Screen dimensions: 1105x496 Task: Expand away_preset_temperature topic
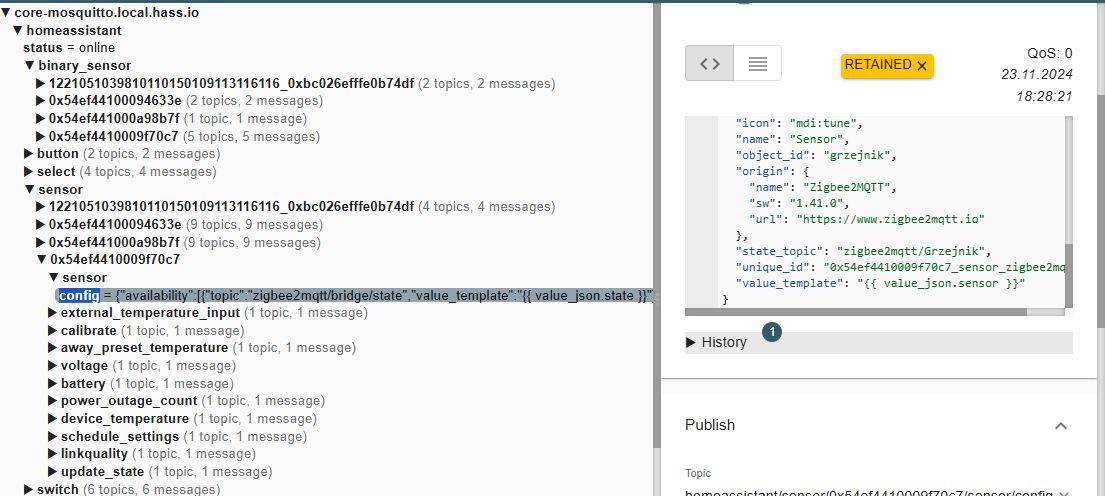[53, 348]
